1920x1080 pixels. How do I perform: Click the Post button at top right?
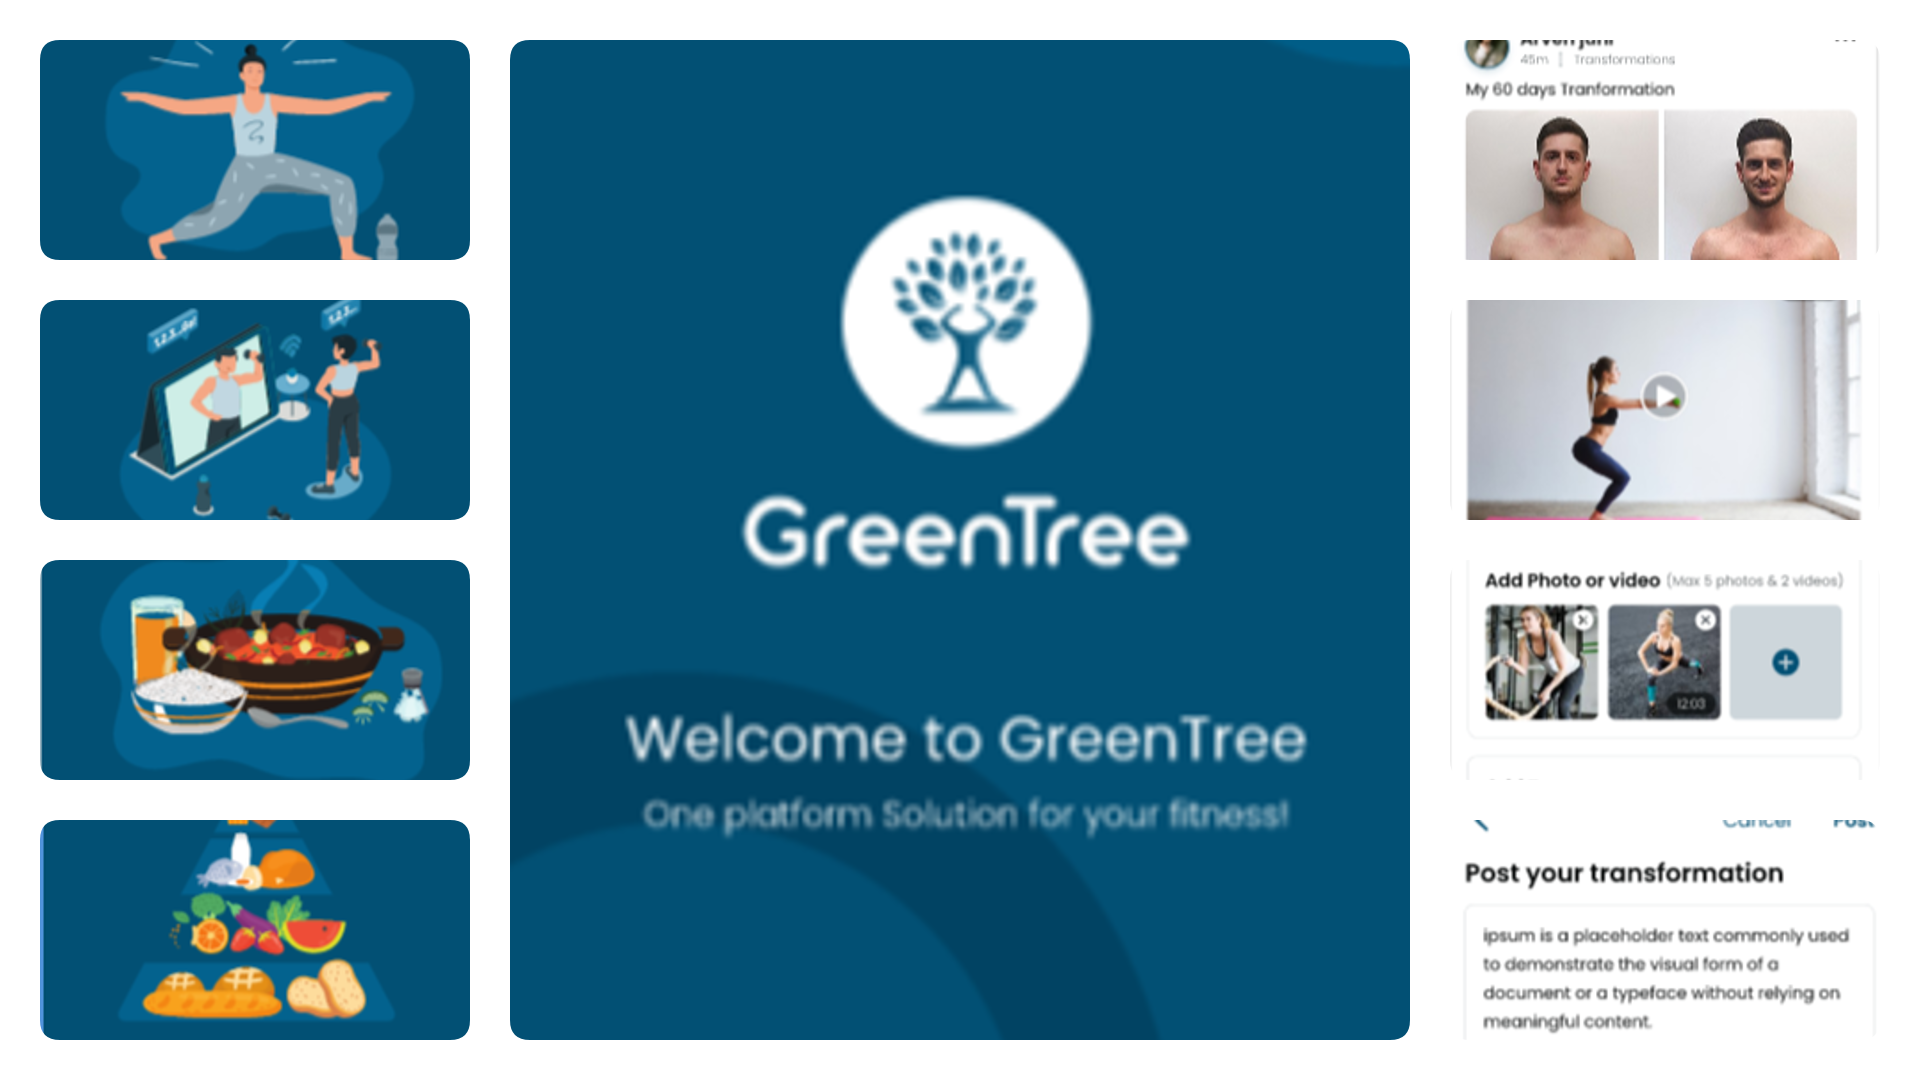point(1853,822)
